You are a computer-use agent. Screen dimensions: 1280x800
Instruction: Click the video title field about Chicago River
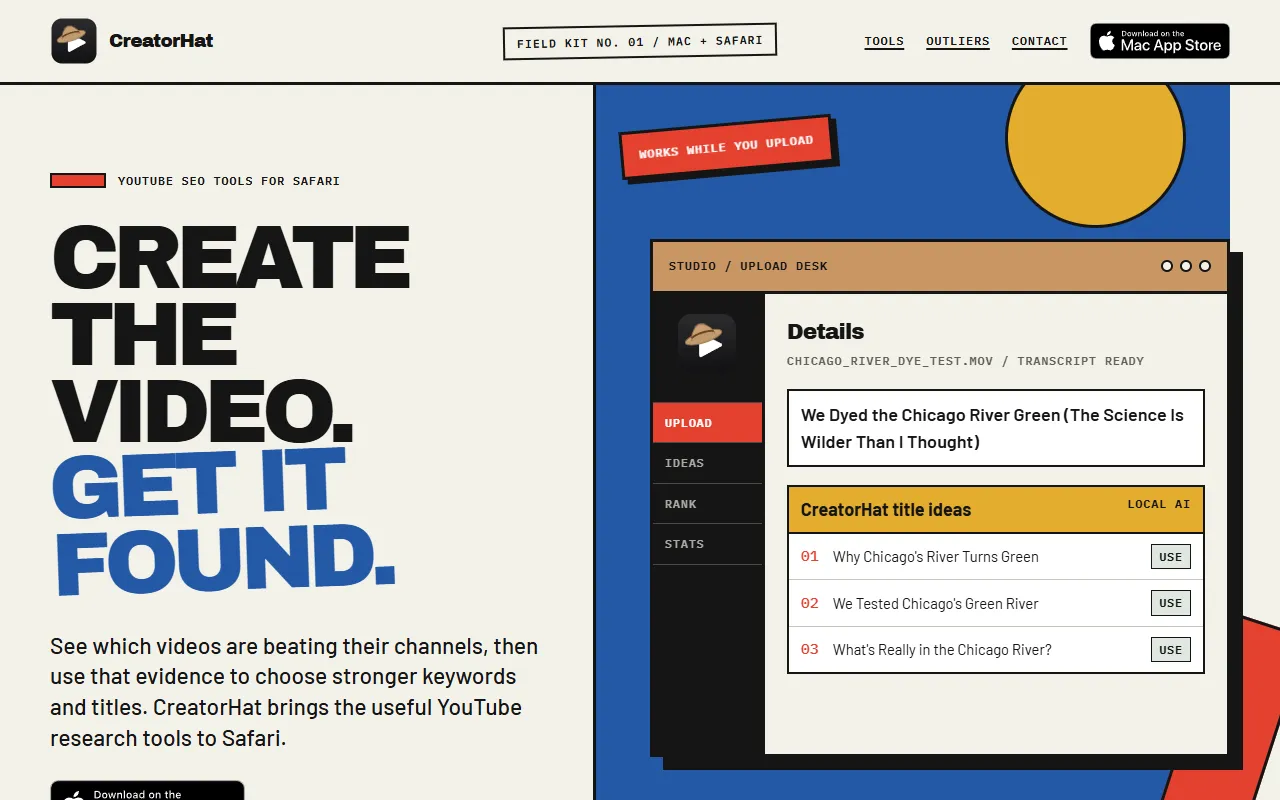[x=996, y=428]
